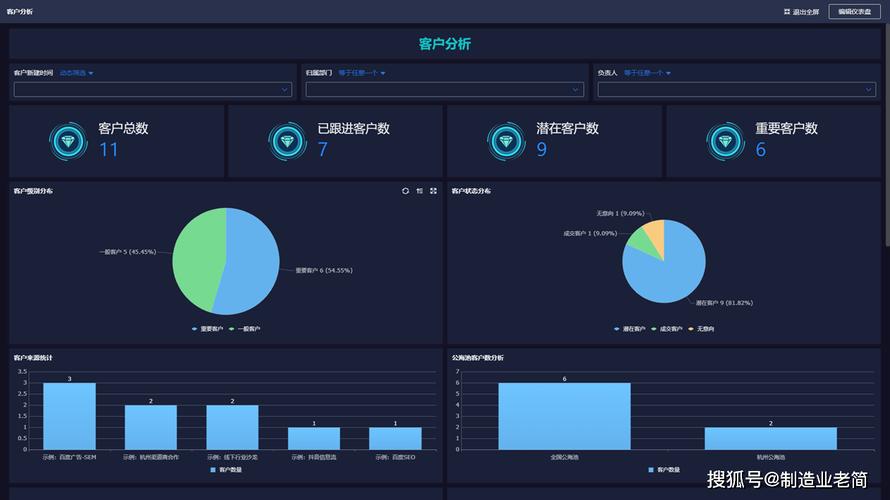Click the filter settings icon on 客户级别分布 chart
890x500 pixels.
pos(419,191)
